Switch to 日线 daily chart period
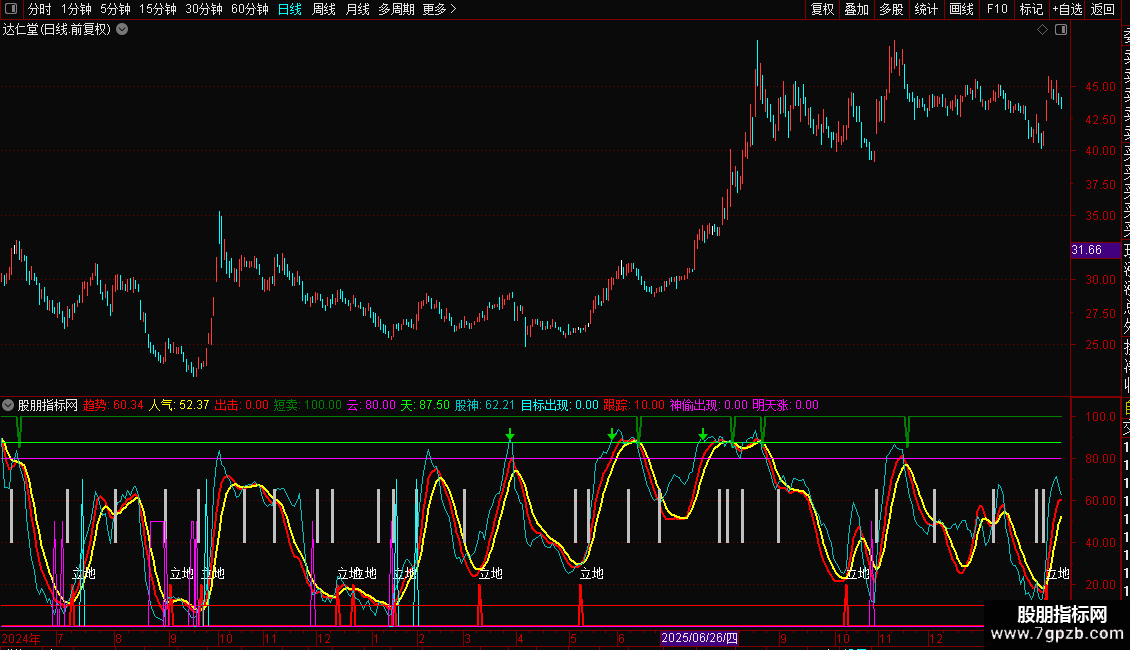 click(289, 9)
